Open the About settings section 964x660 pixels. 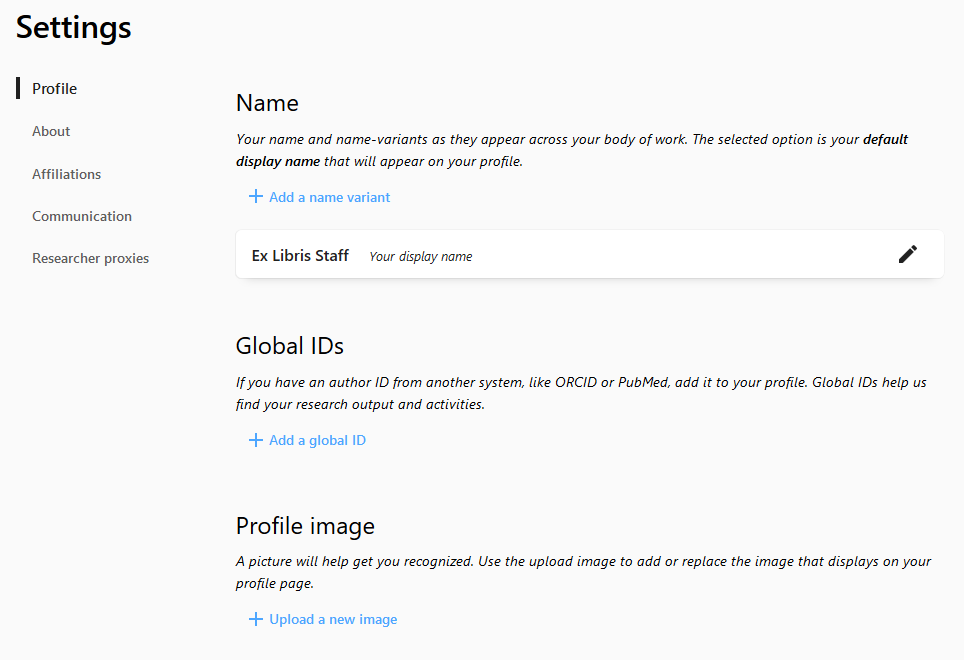pyautogui.click(x=51, y=131)
